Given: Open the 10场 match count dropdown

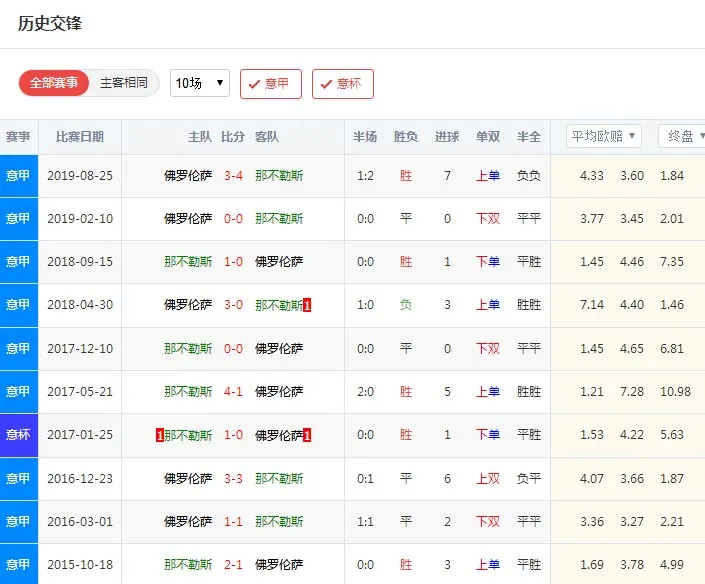Looking at the screenshot, I should 200,83.
